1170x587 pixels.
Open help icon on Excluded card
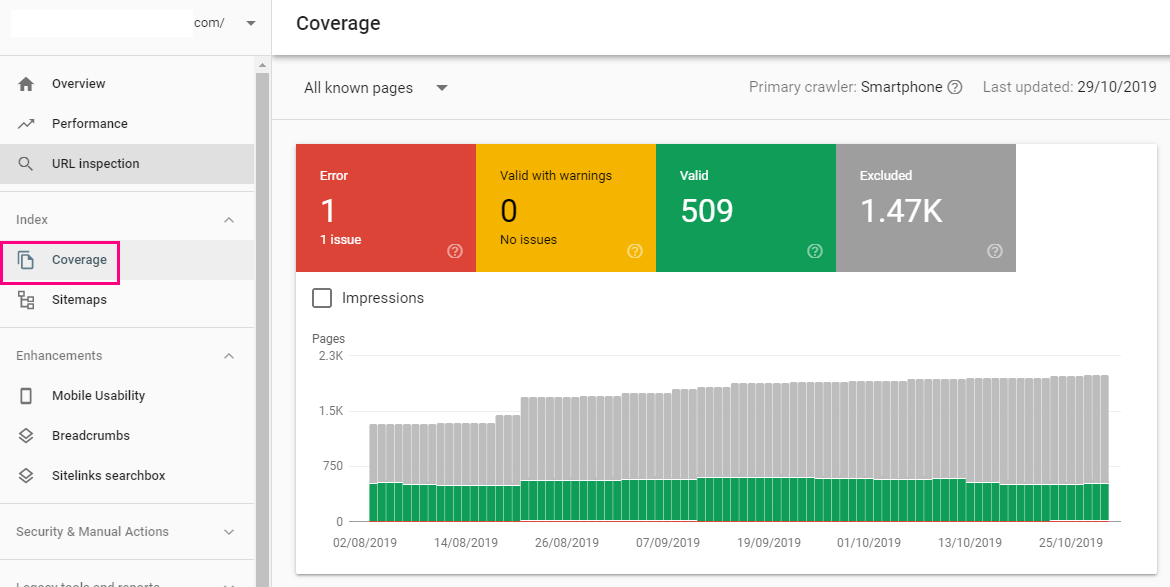tap(995, 251)
